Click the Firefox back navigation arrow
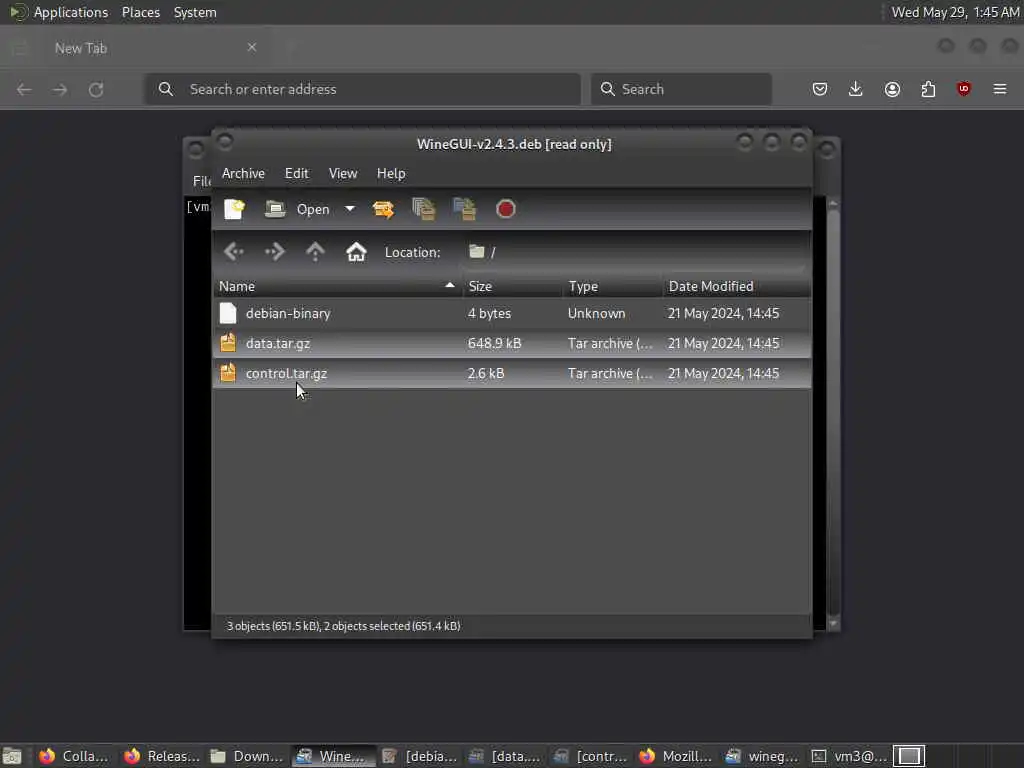 click(24, 89)
